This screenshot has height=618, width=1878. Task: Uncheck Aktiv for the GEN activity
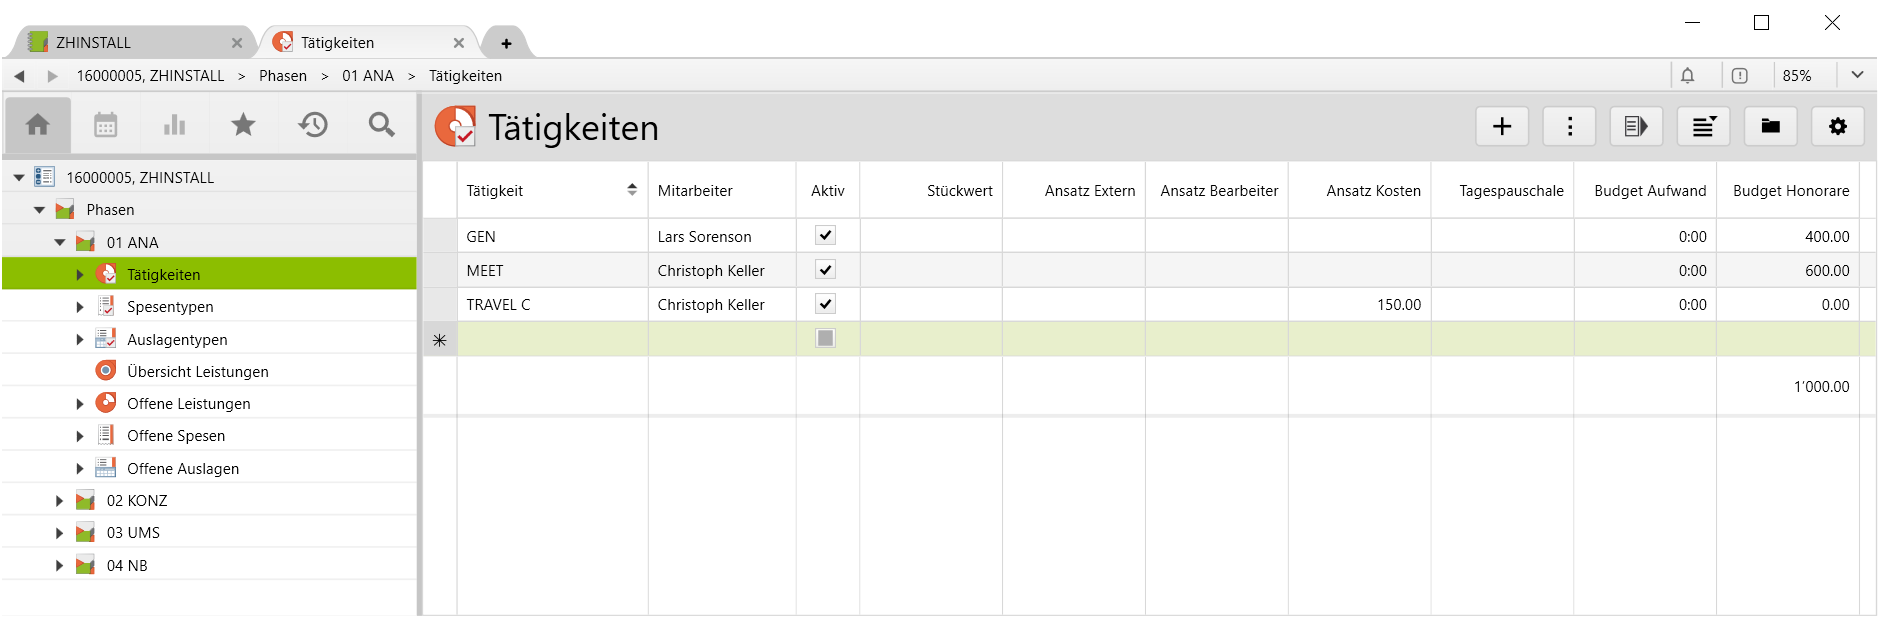(825, 236)
